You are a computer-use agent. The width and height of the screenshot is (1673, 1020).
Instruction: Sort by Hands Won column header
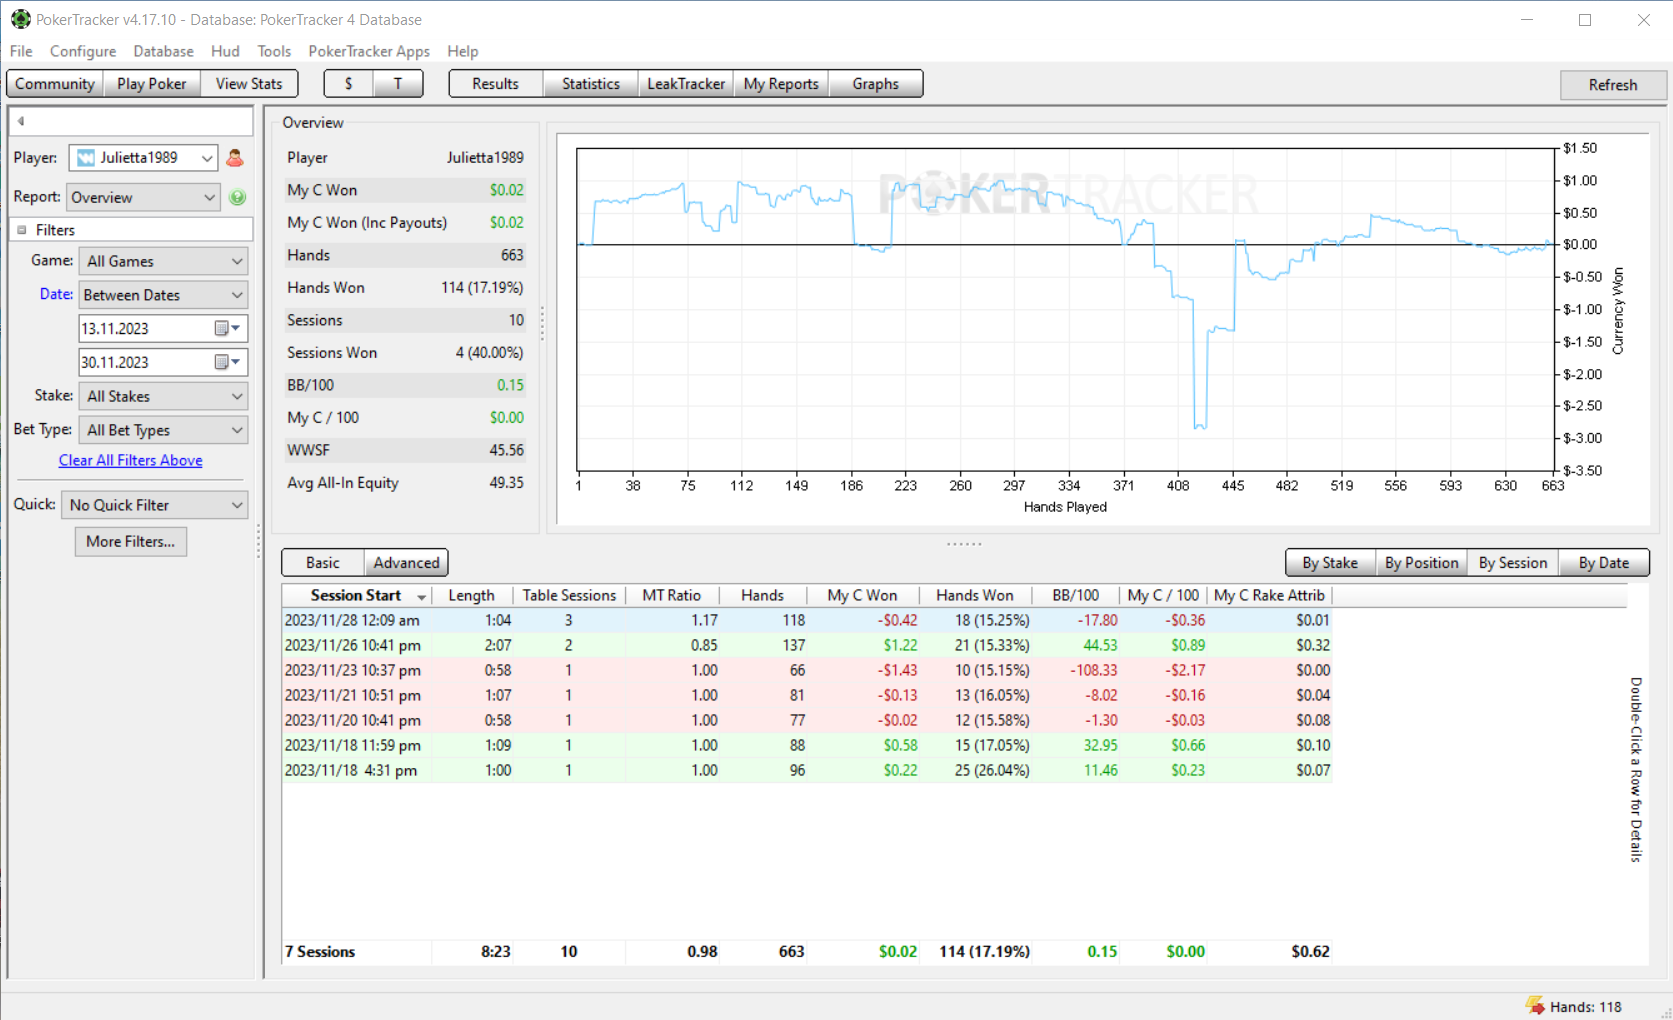pyautogui.click(x=975, y=595)
